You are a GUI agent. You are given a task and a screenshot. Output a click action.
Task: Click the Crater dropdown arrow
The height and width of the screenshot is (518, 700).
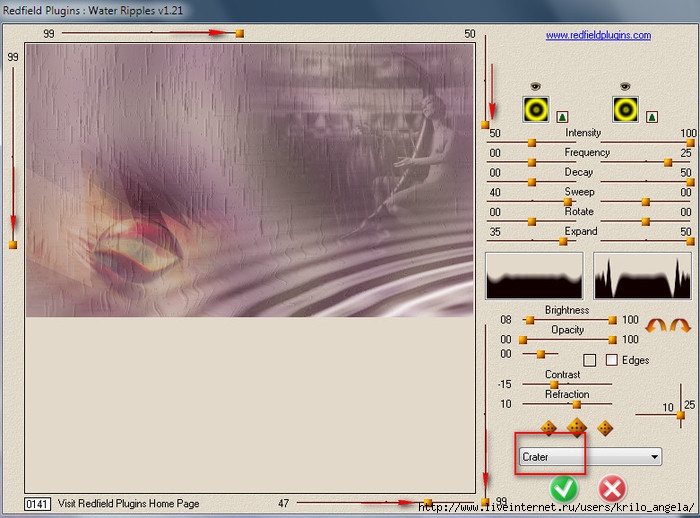pos(654,457)
